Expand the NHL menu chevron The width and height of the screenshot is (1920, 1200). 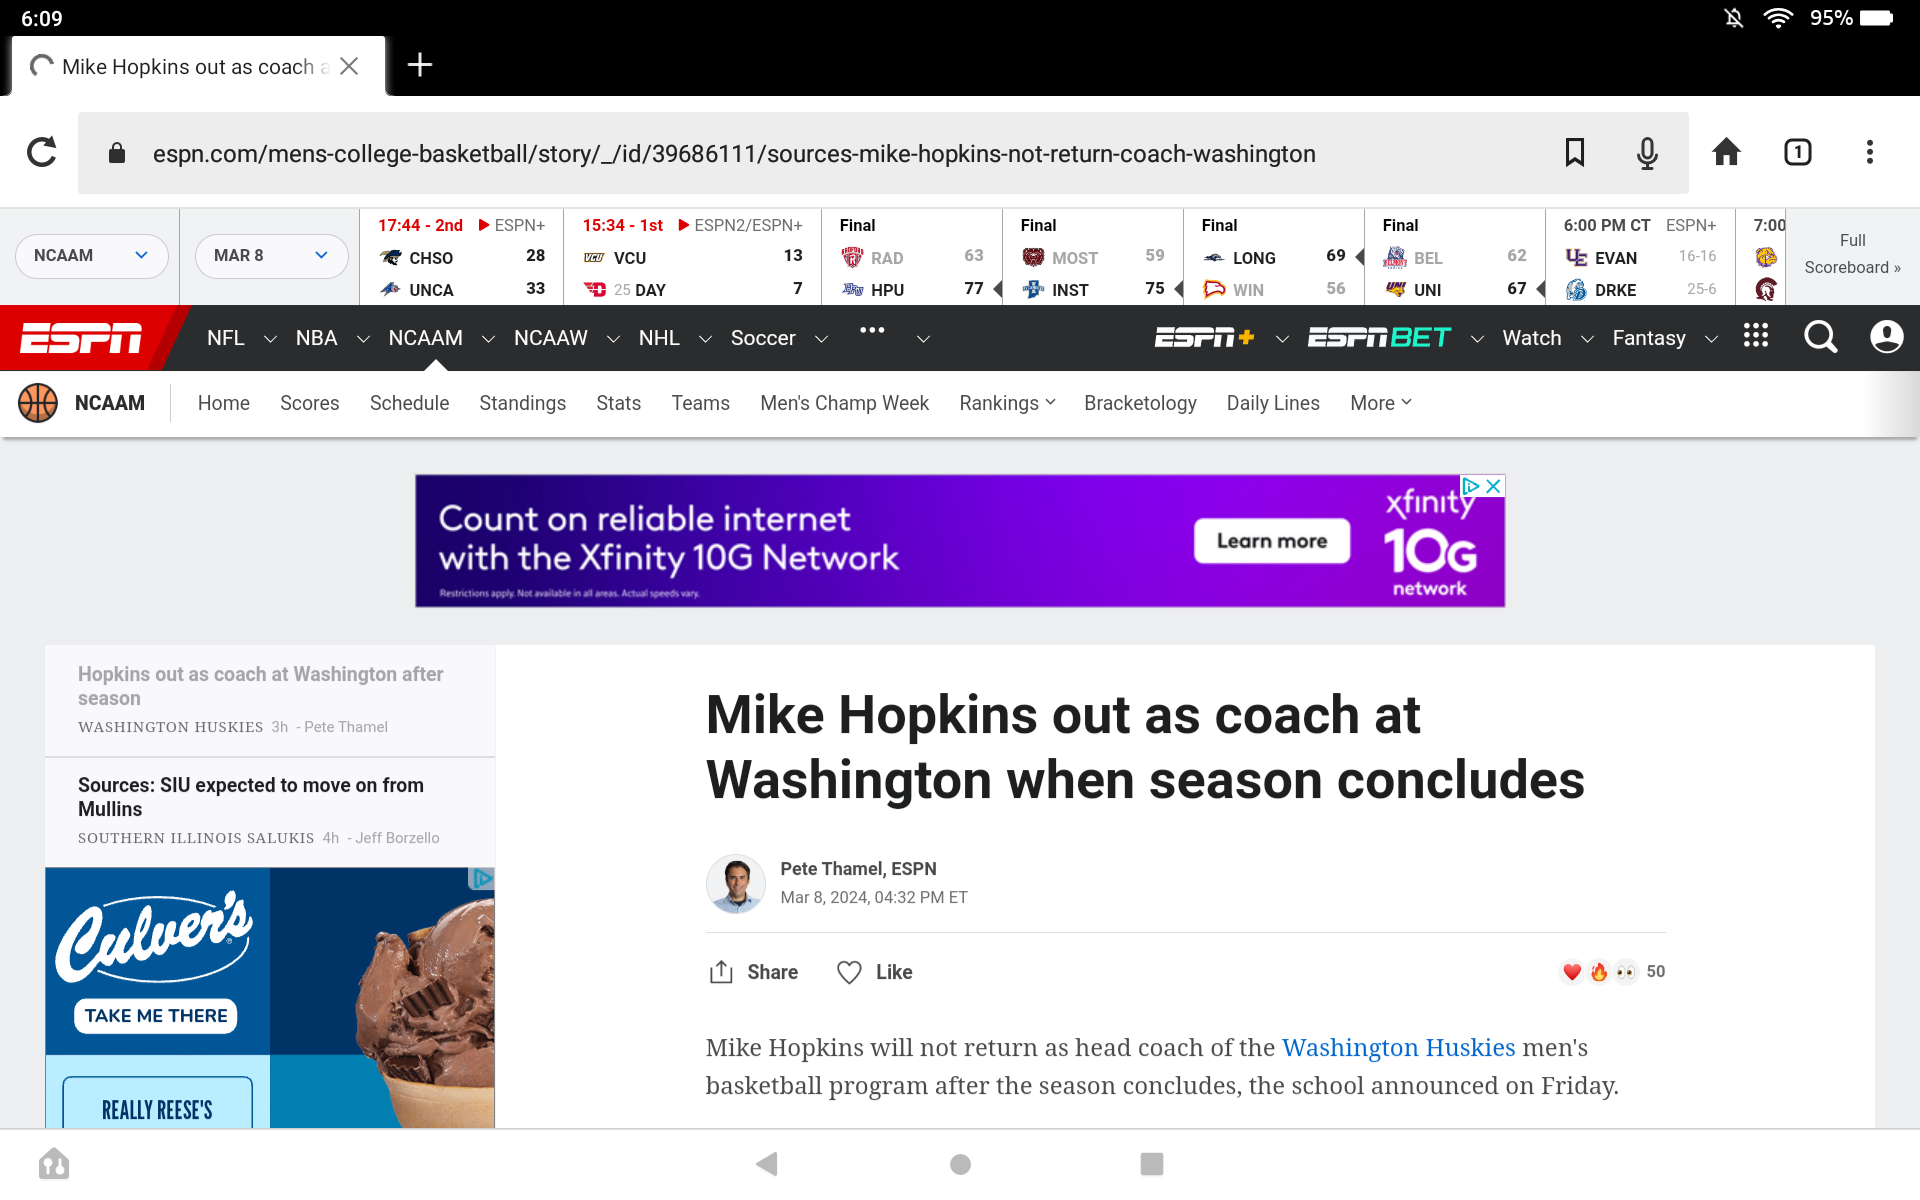click(x=705, y=339)
